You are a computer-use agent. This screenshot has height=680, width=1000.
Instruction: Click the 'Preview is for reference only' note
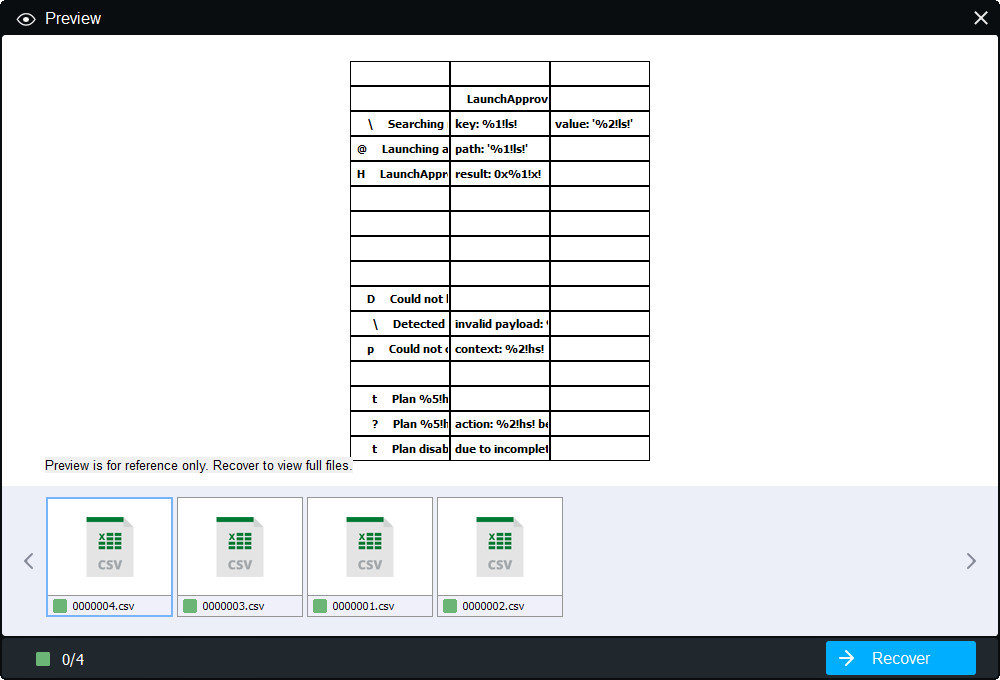198,466
